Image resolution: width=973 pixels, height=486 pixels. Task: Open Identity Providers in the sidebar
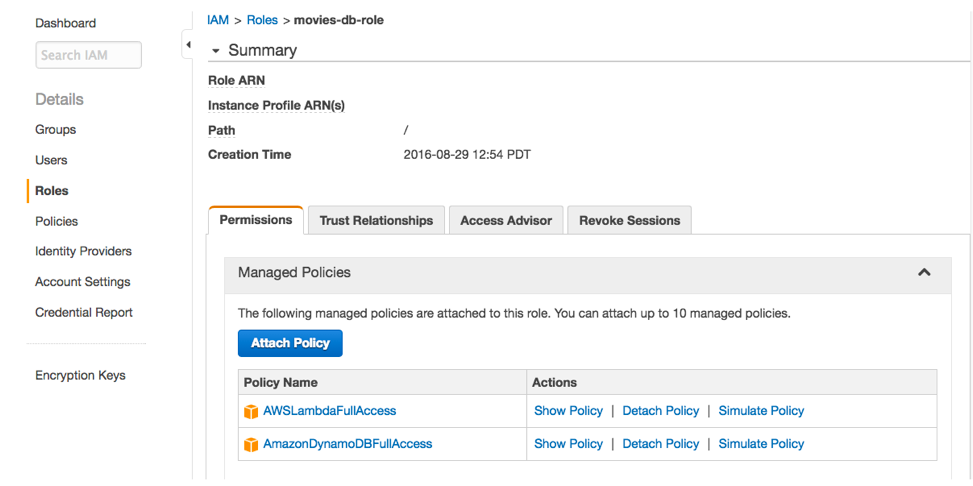(x=84, y=251)
